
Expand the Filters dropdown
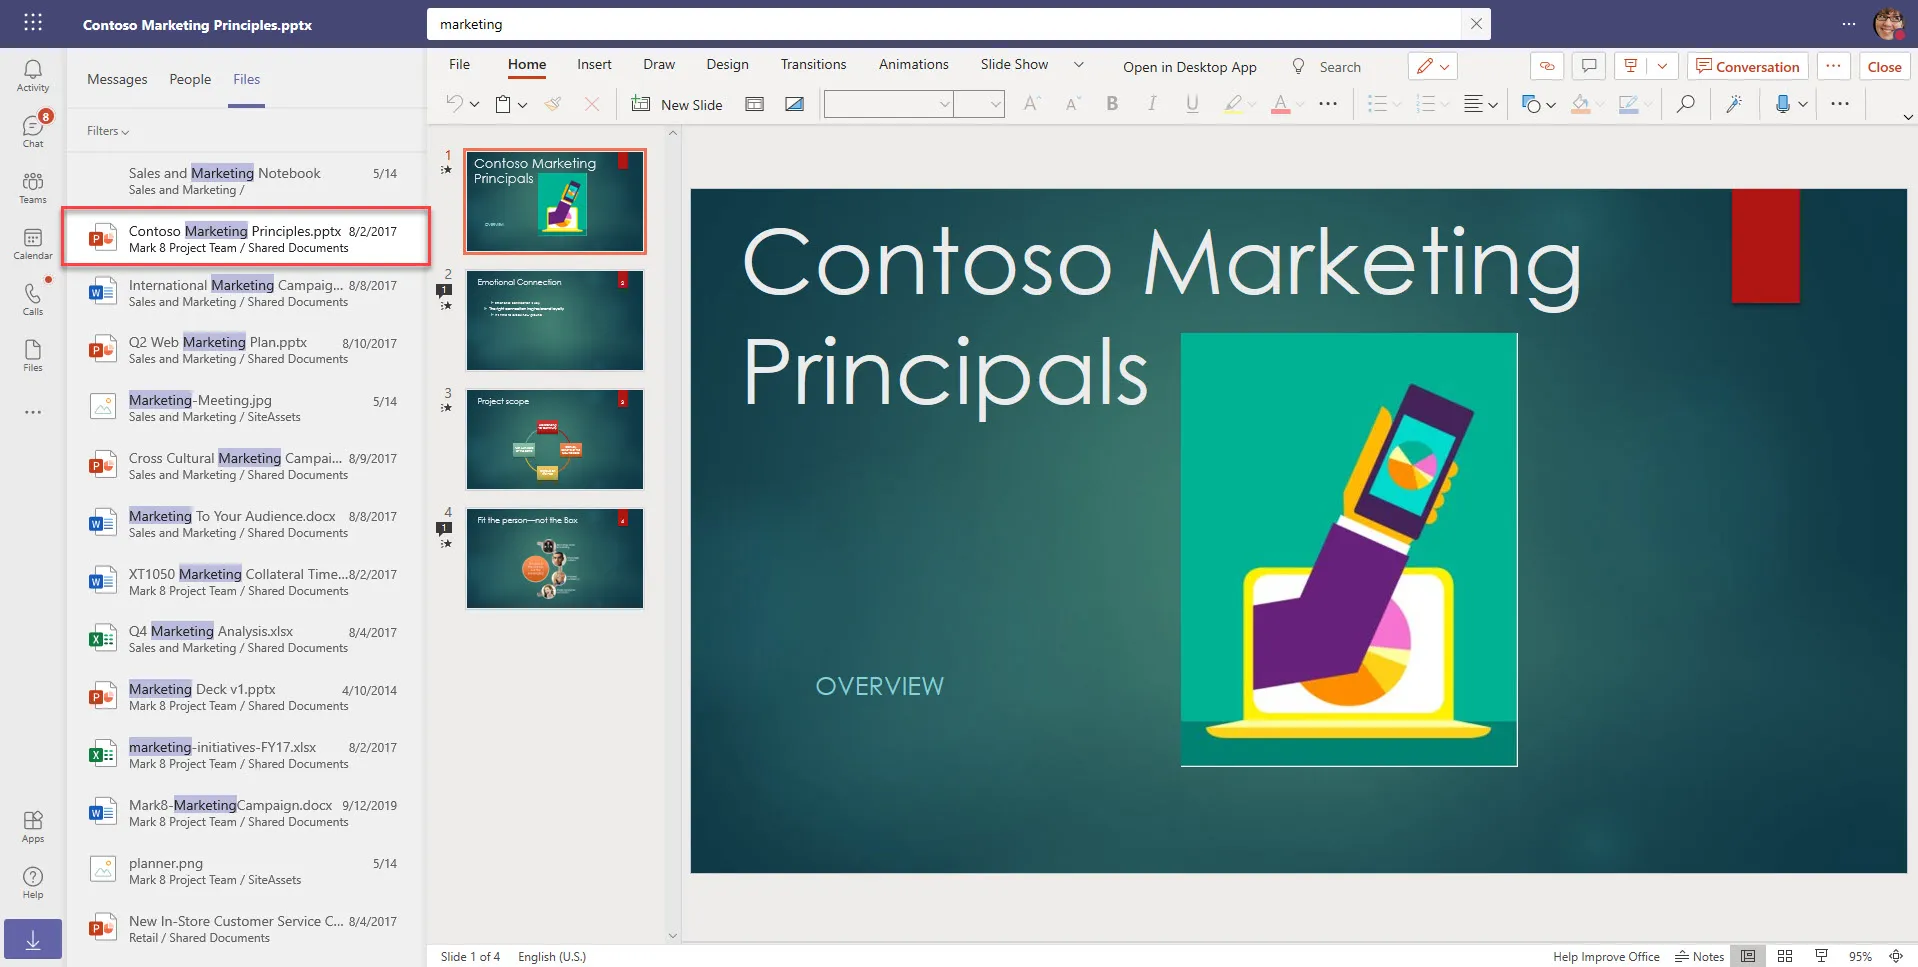[108, 131]
